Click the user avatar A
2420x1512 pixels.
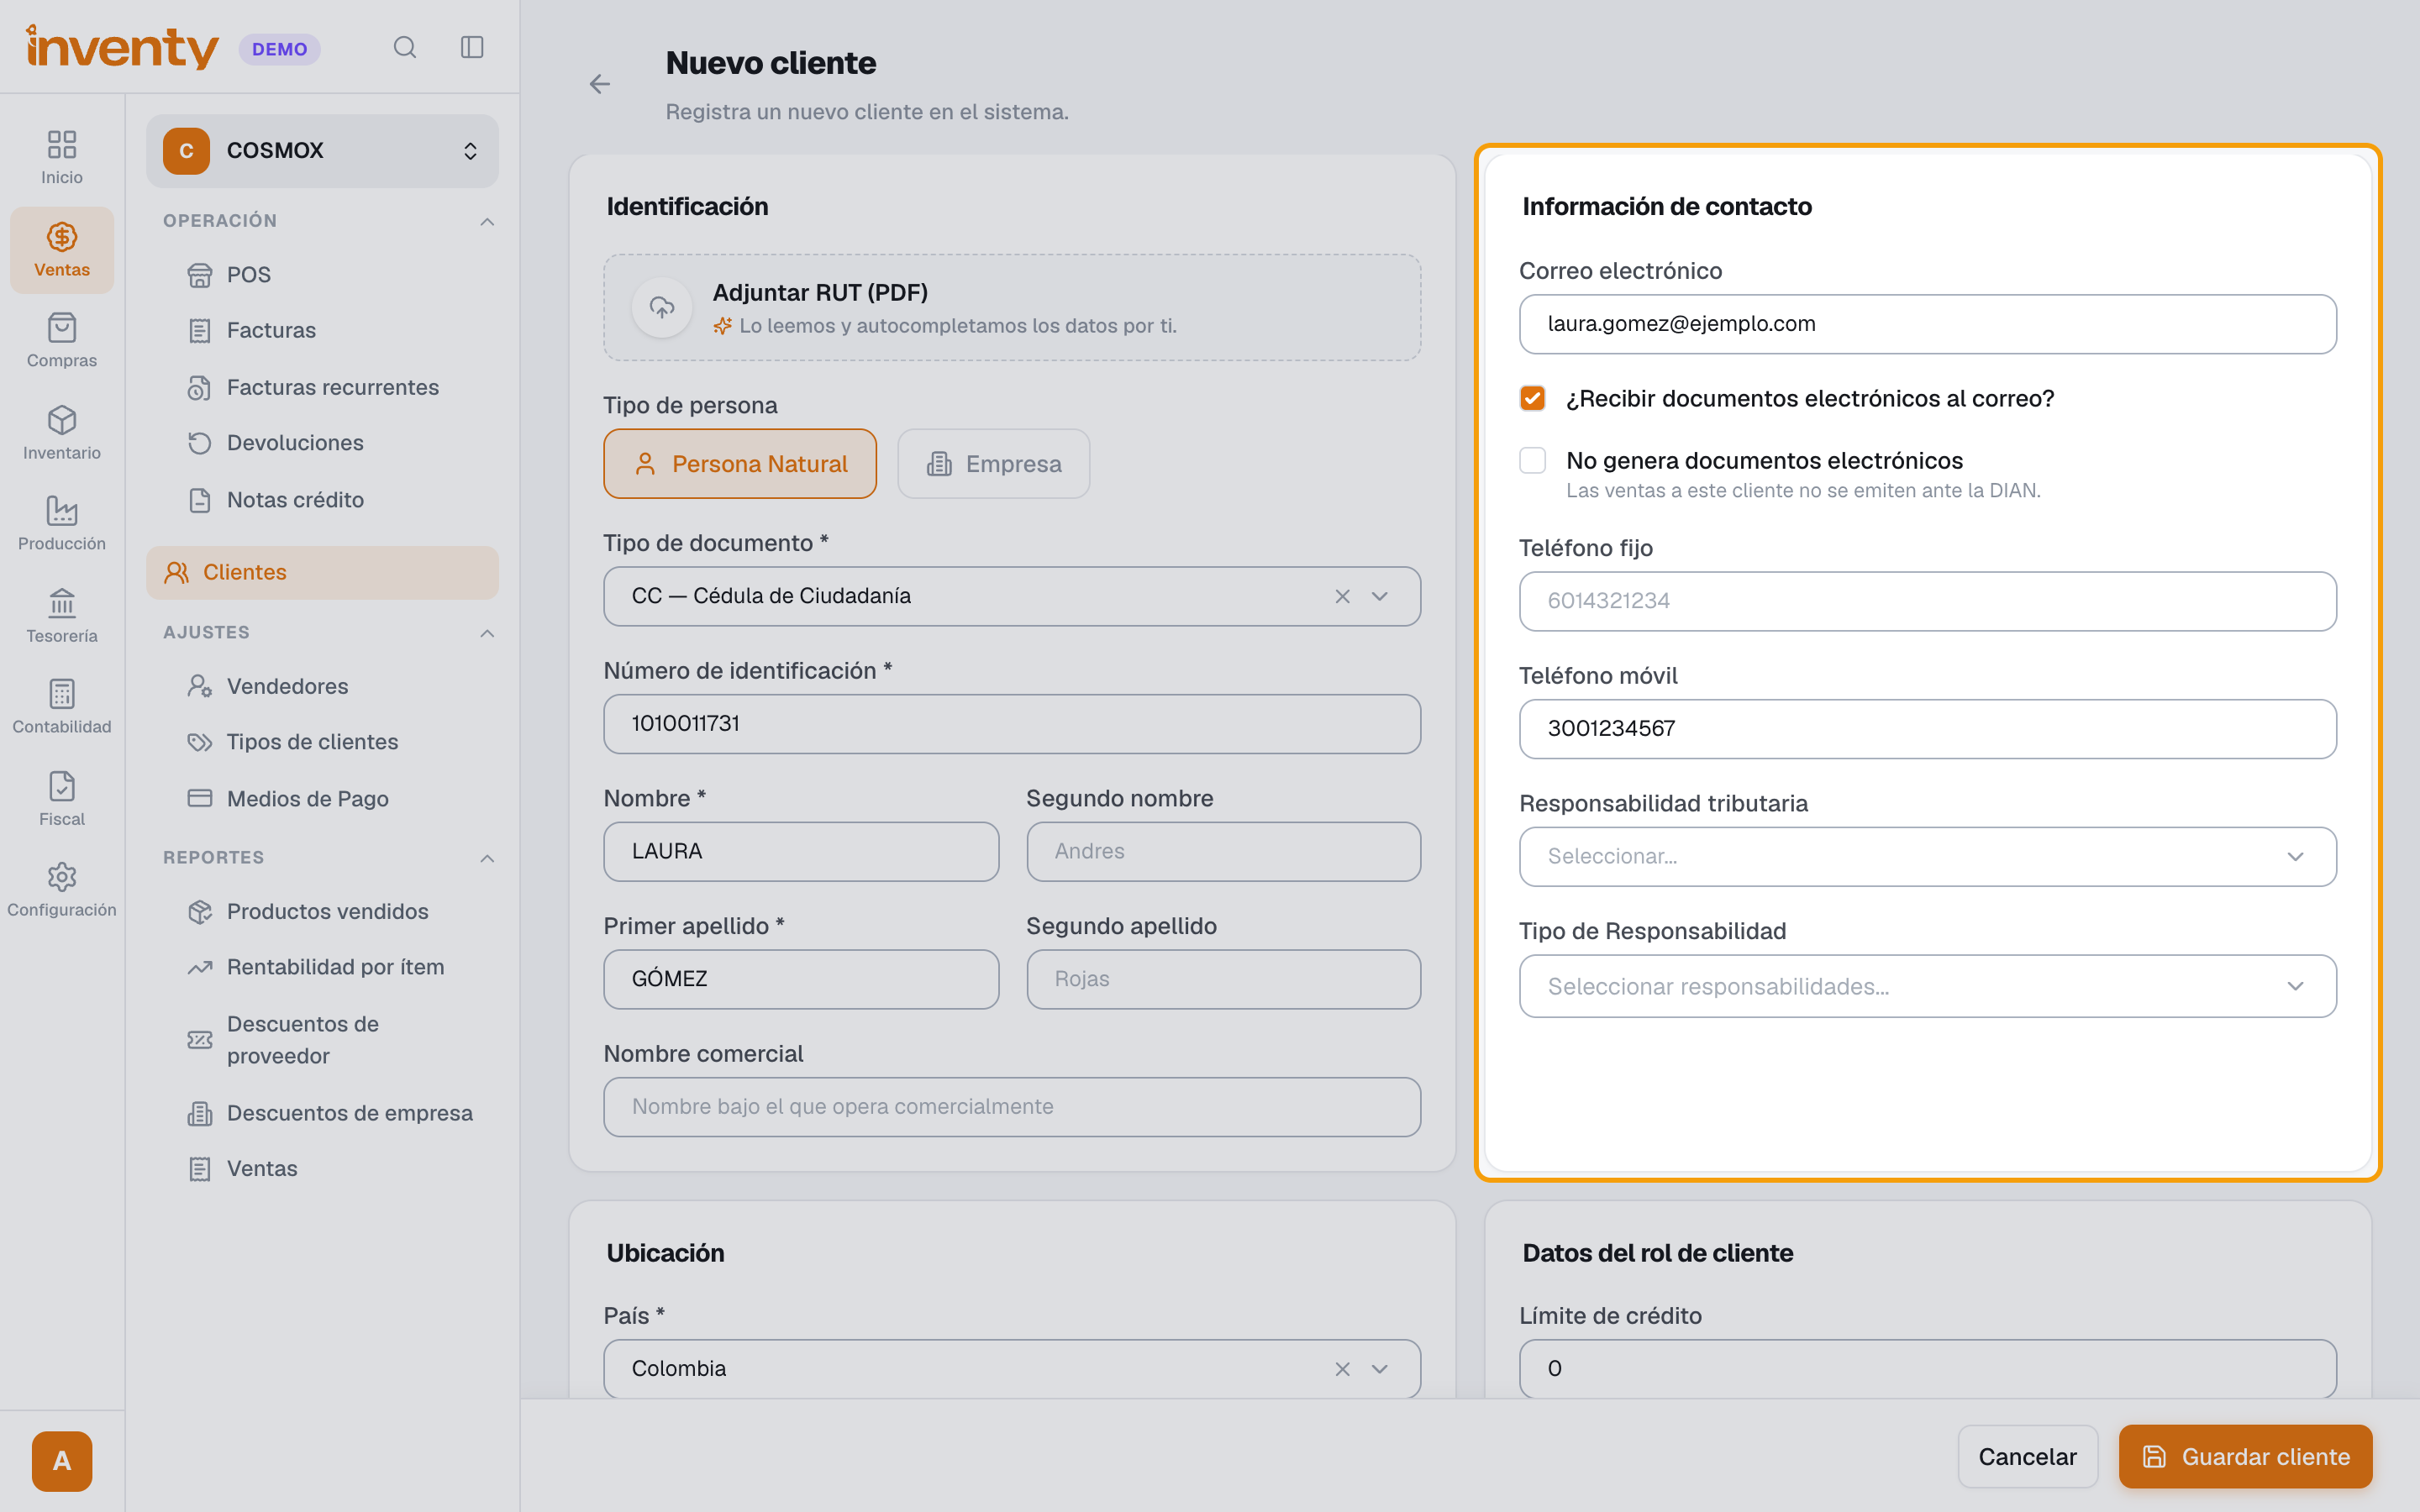(x=62, y=1461)
